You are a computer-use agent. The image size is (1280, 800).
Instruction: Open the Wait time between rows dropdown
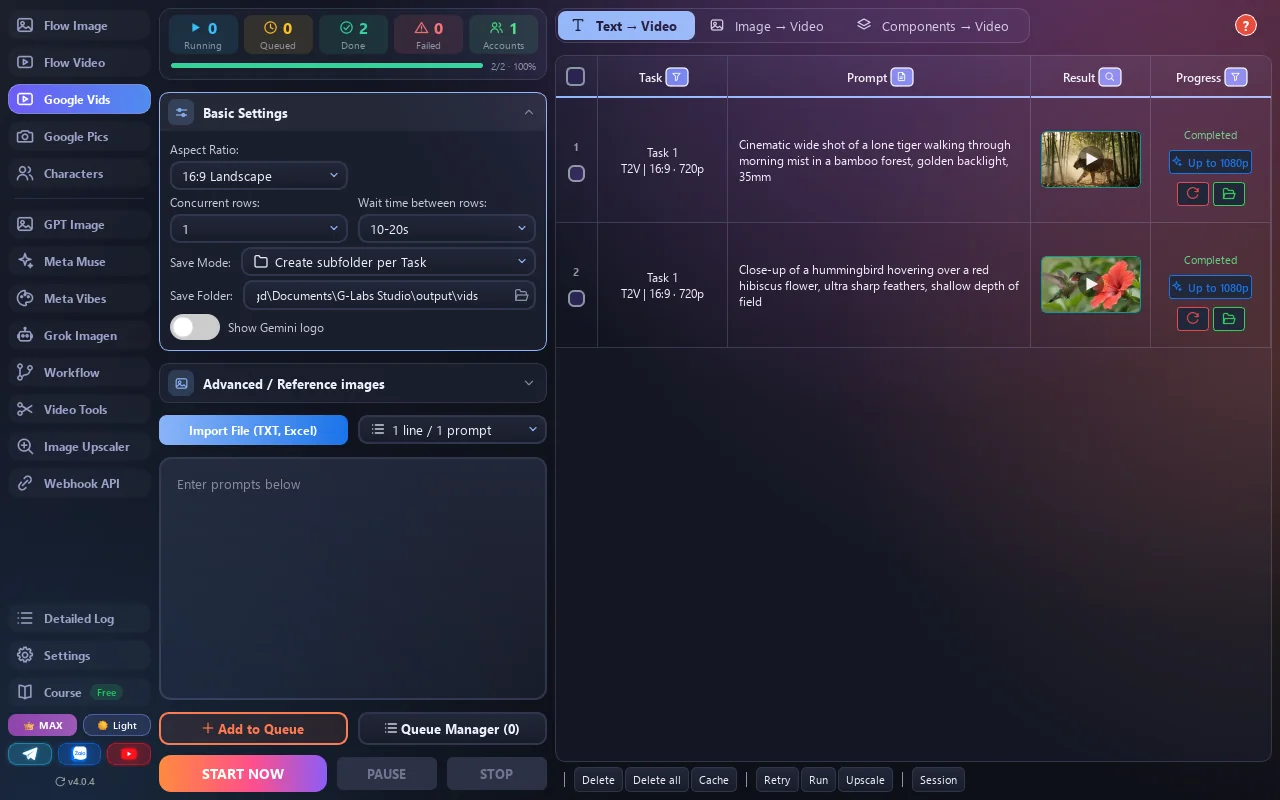[447, 229]
